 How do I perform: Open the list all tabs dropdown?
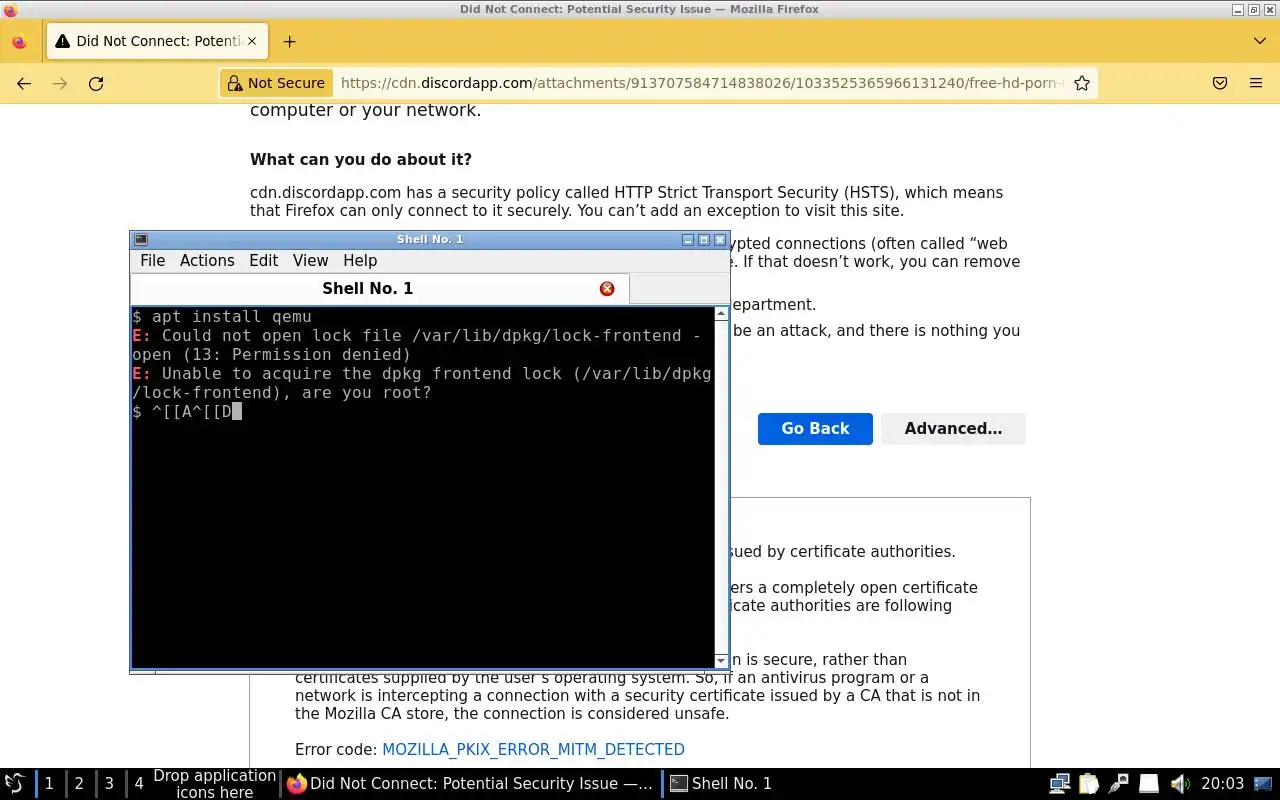(x=1259, y=41)
